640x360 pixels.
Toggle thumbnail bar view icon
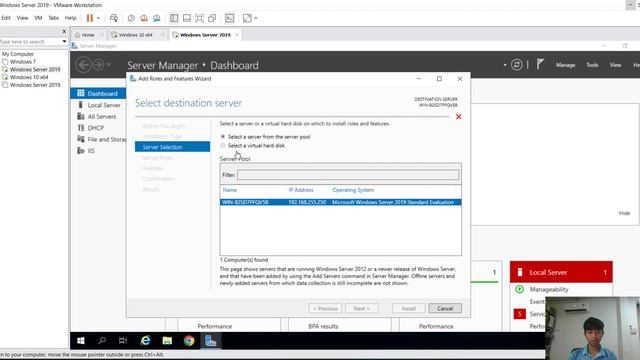click(x=187, y=18)
